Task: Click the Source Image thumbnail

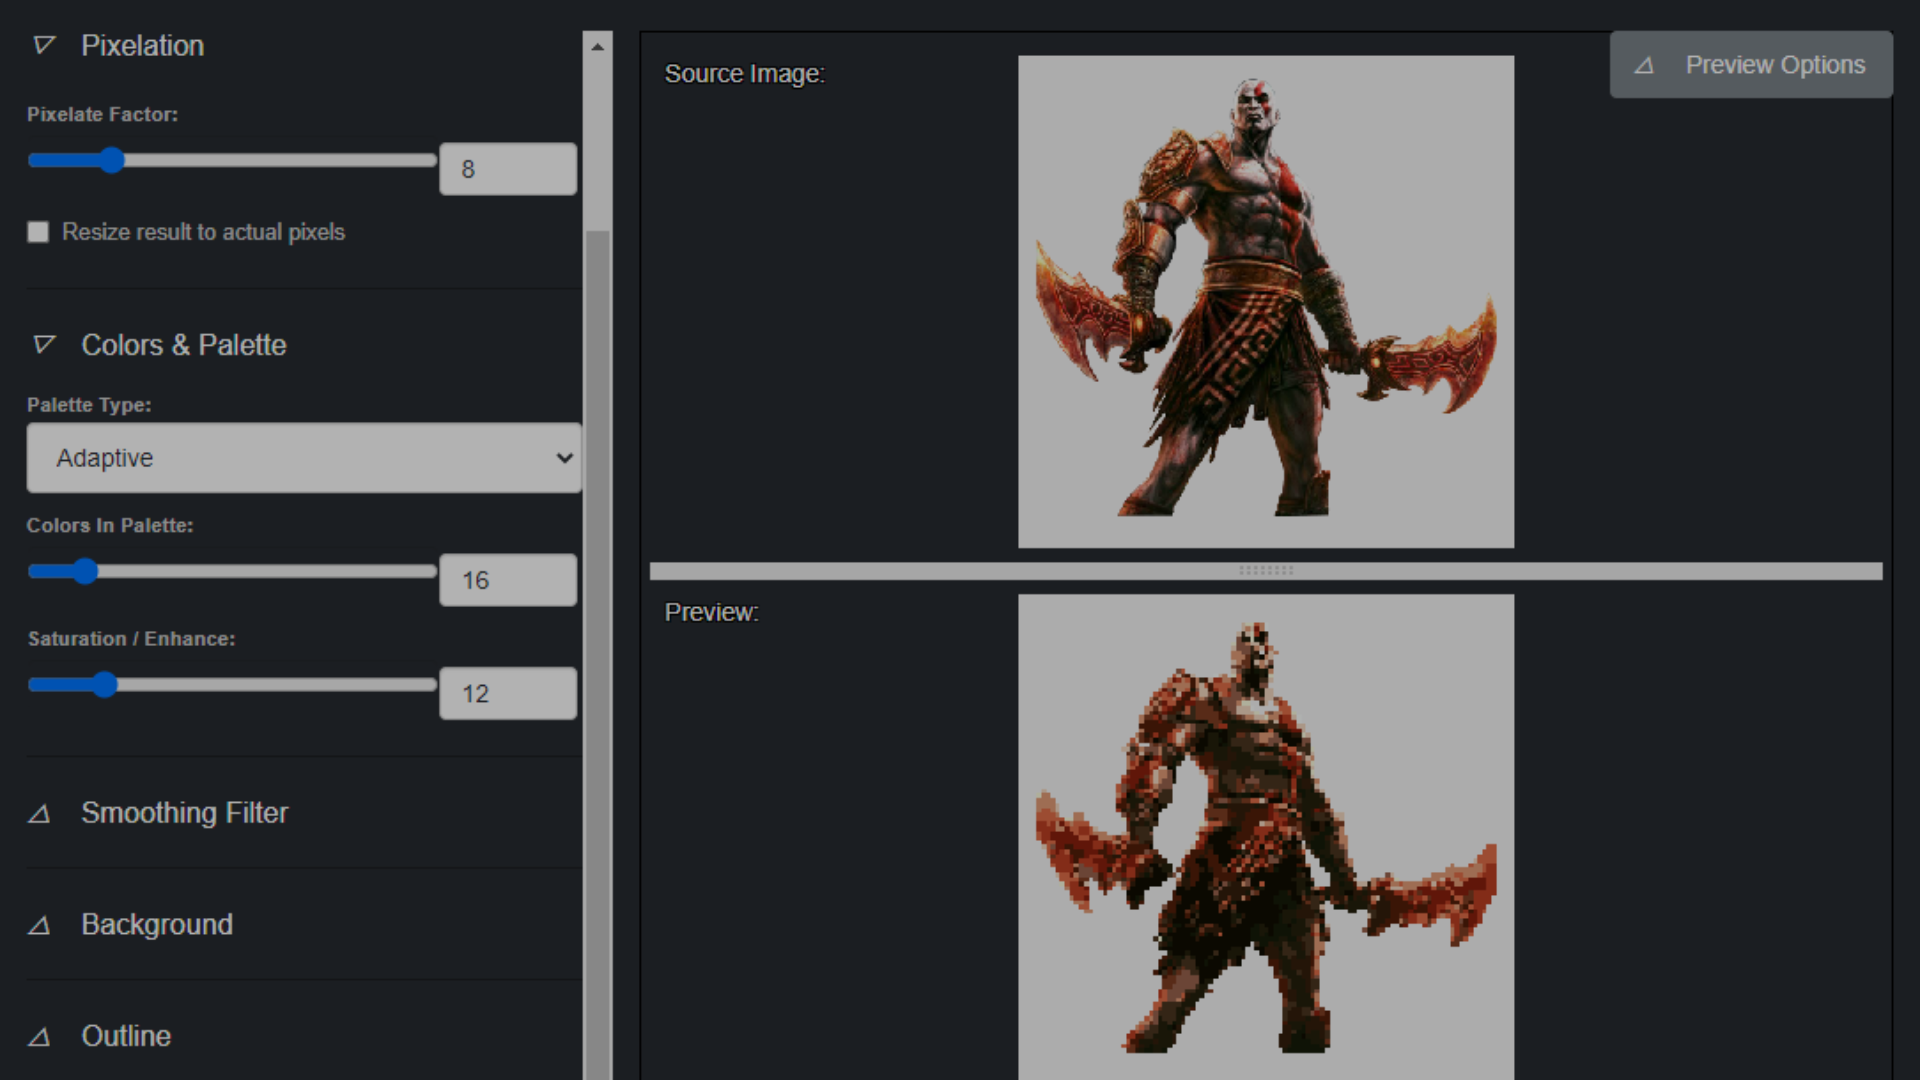Action: click(1266, 302)
